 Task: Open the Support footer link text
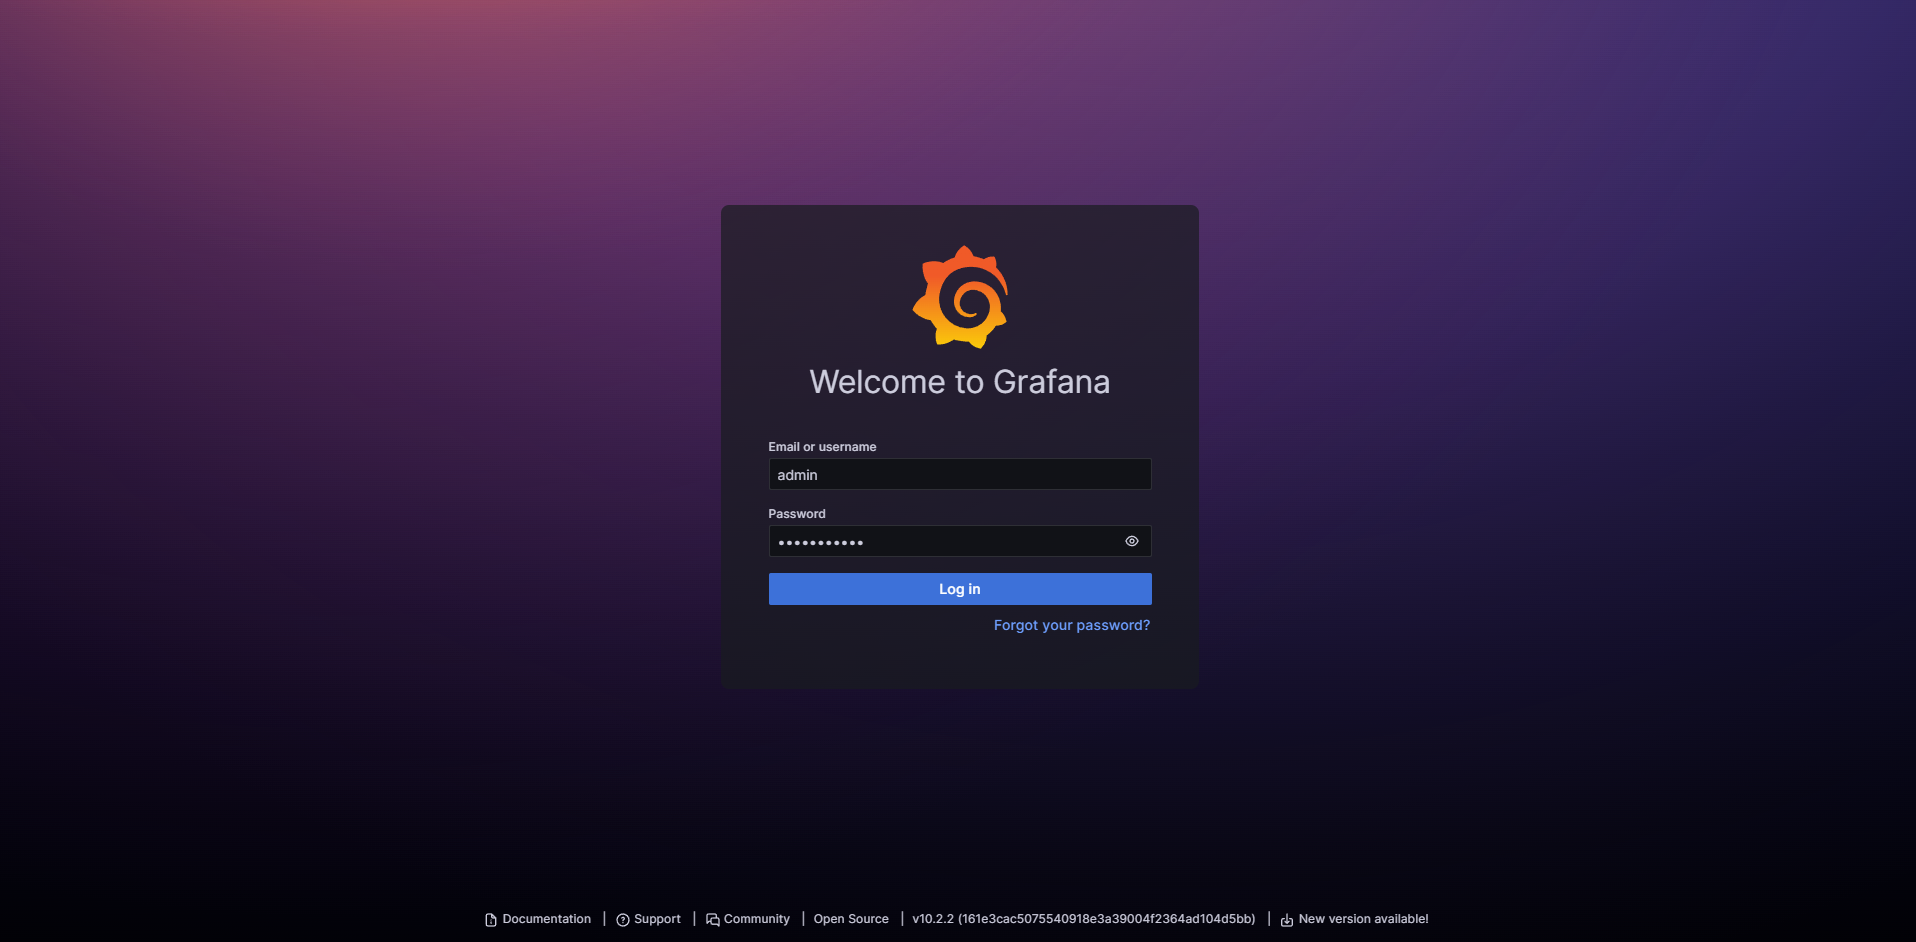pyautogui.click(x=657, y=919)
